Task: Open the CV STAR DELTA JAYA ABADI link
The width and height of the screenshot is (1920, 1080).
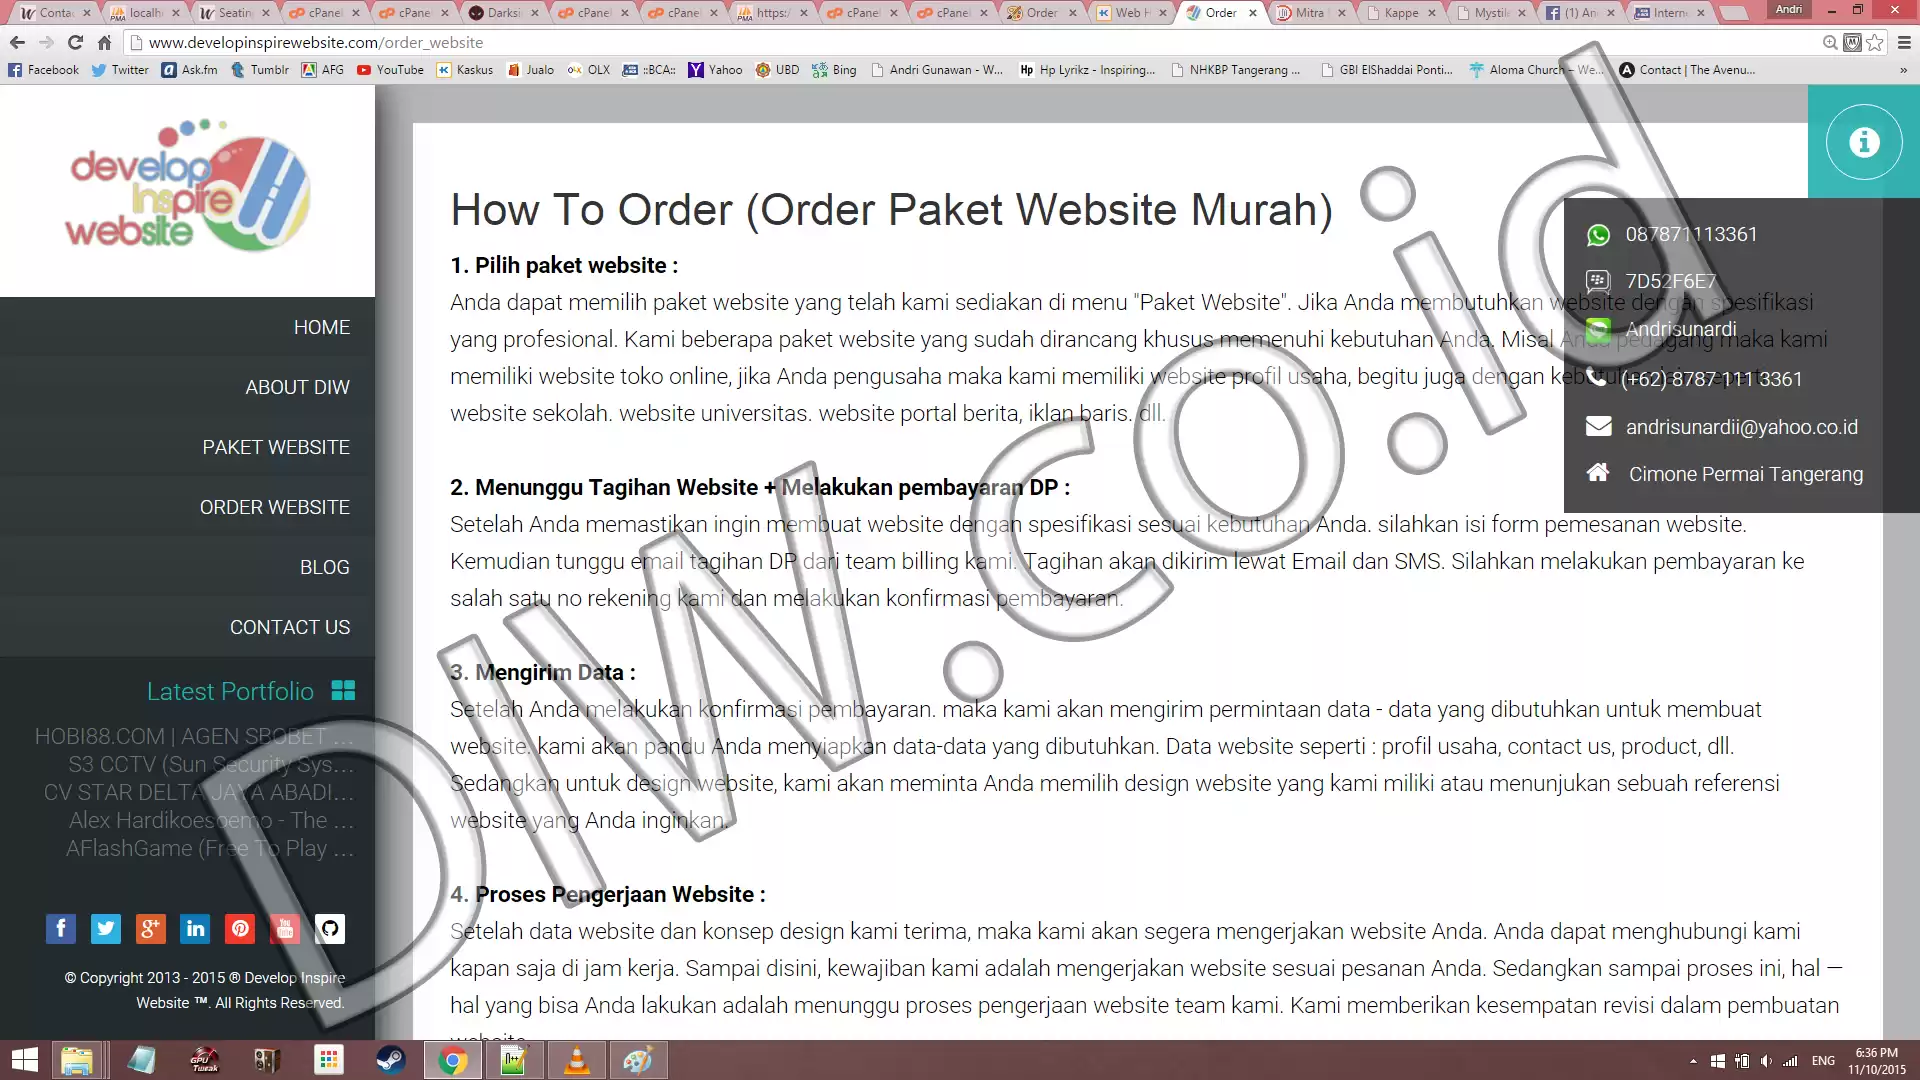Action: click(199, 792)
